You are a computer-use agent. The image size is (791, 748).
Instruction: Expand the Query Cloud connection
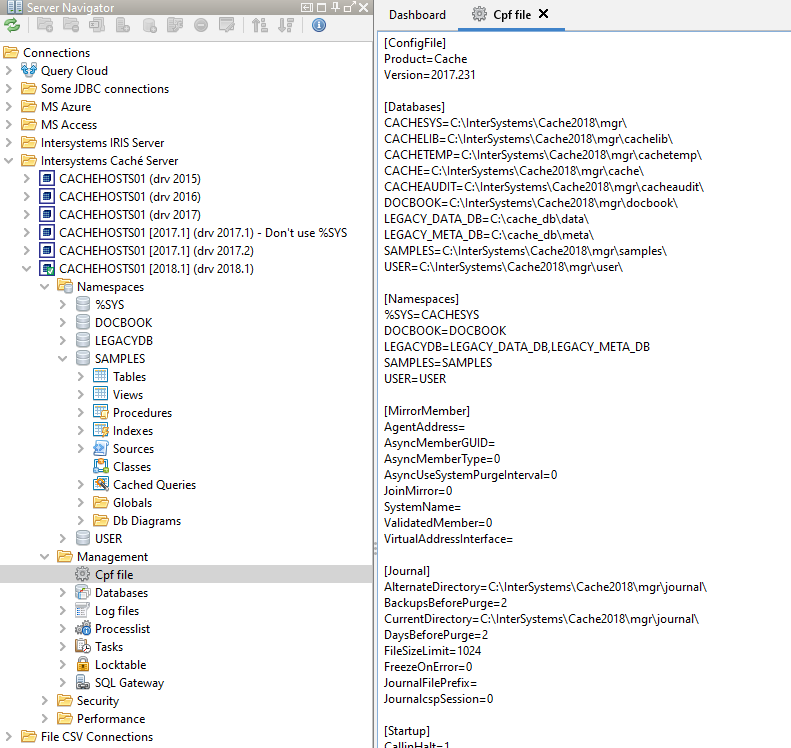9,71
